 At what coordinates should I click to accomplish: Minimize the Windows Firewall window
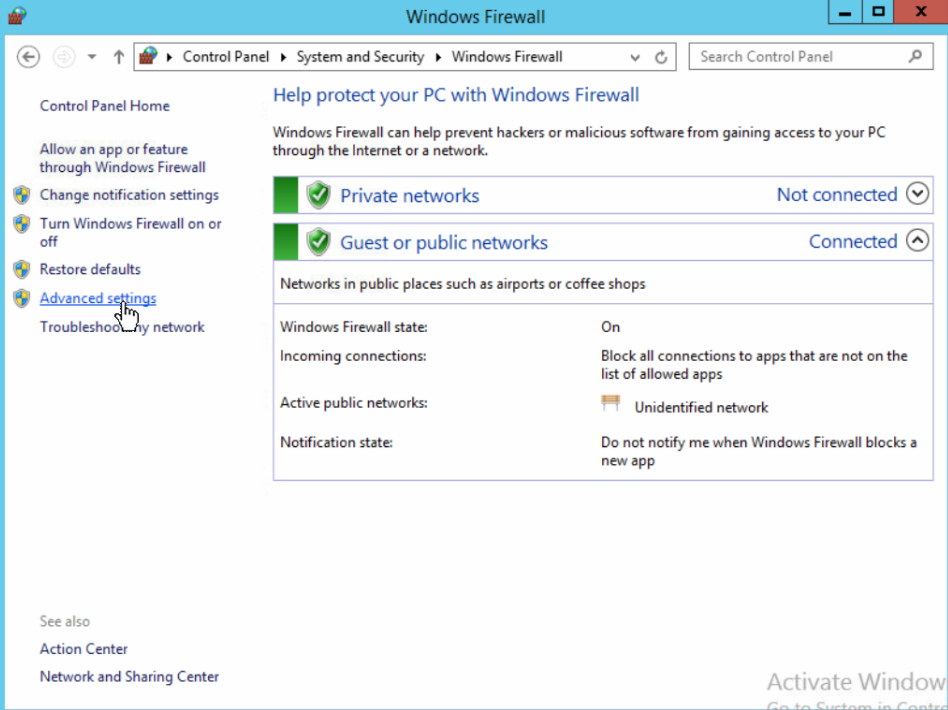coord(845,12)
